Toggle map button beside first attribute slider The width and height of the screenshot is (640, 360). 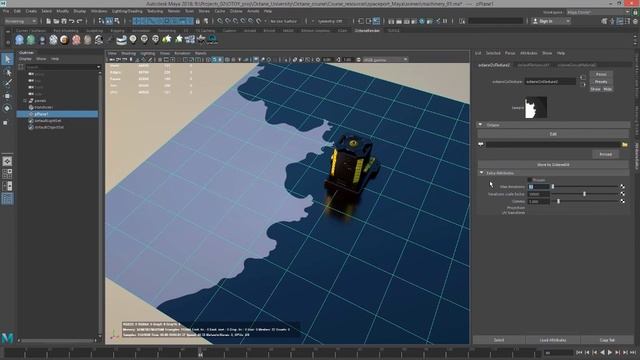tap(622, 187)
